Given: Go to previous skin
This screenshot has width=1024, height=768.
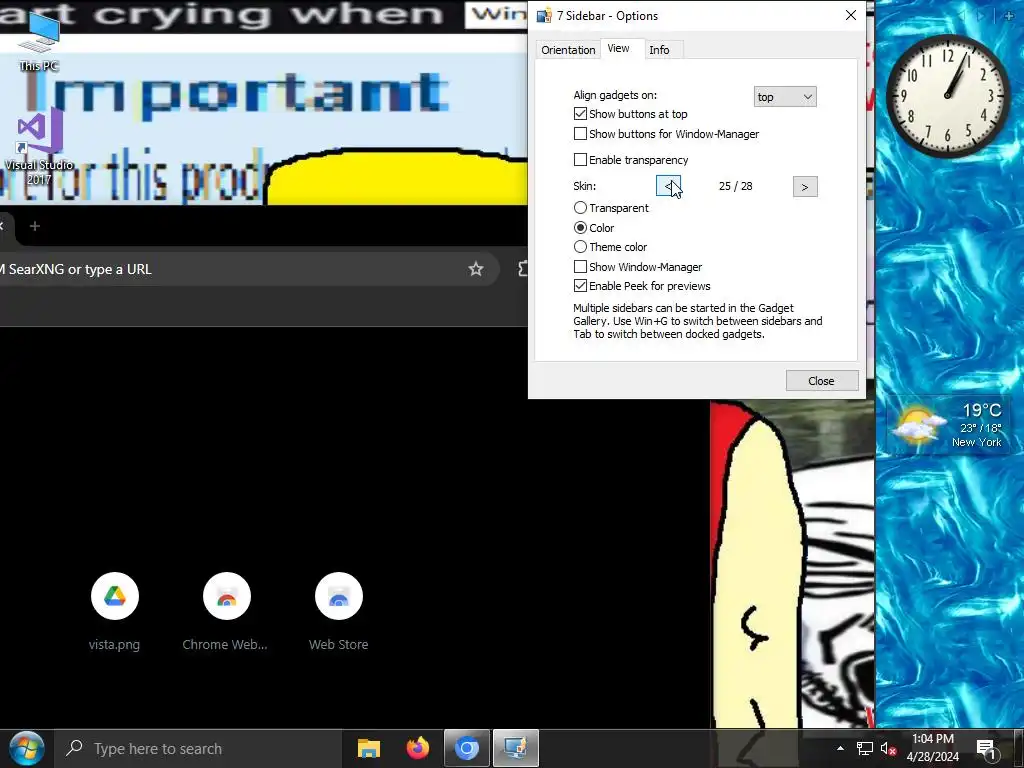Looking at the screenshot, I should point(668,186).
